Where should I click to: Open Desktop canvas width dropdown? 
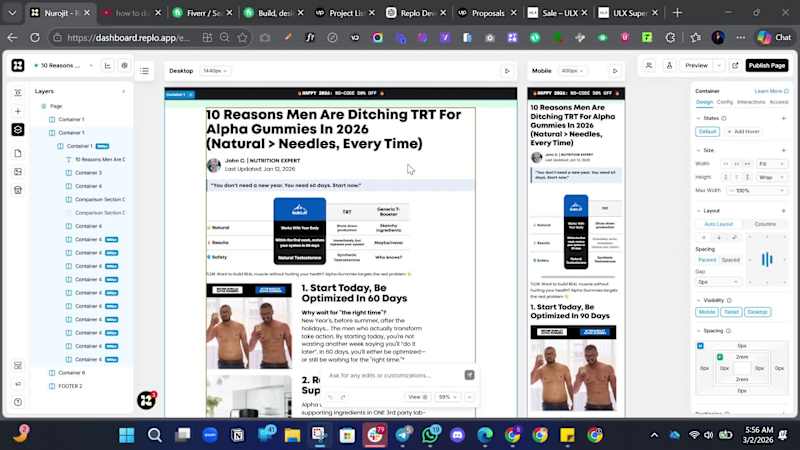tap(215, 71)
